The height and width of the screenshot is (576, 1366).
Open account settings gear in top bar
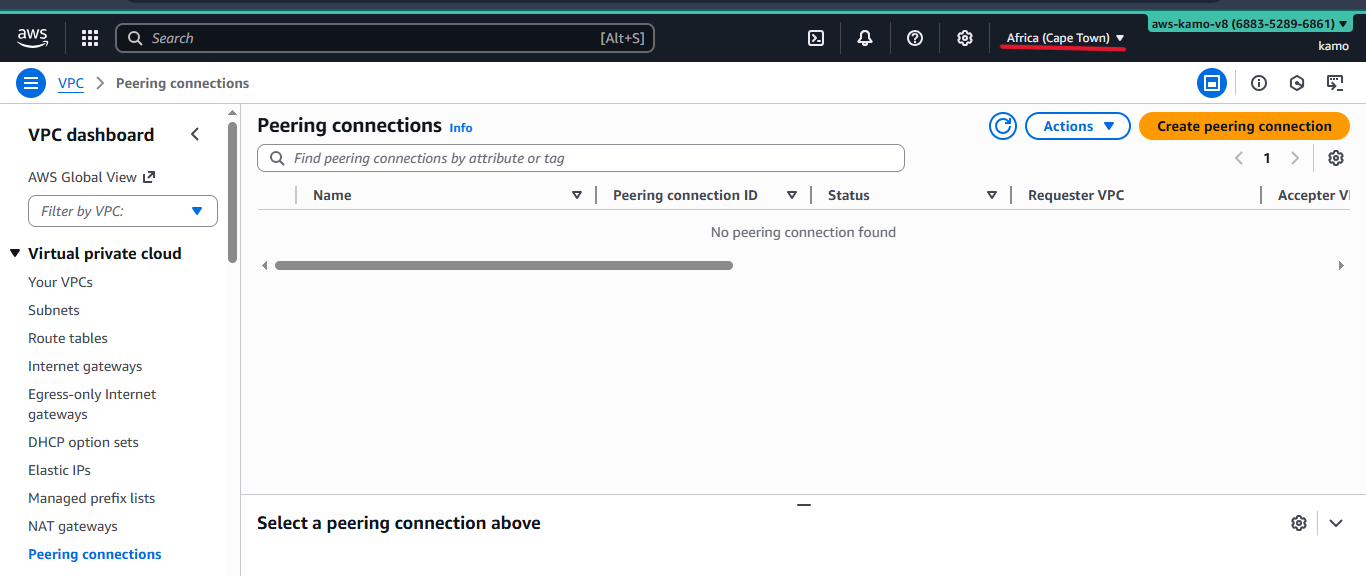click(x=964, y=37)
